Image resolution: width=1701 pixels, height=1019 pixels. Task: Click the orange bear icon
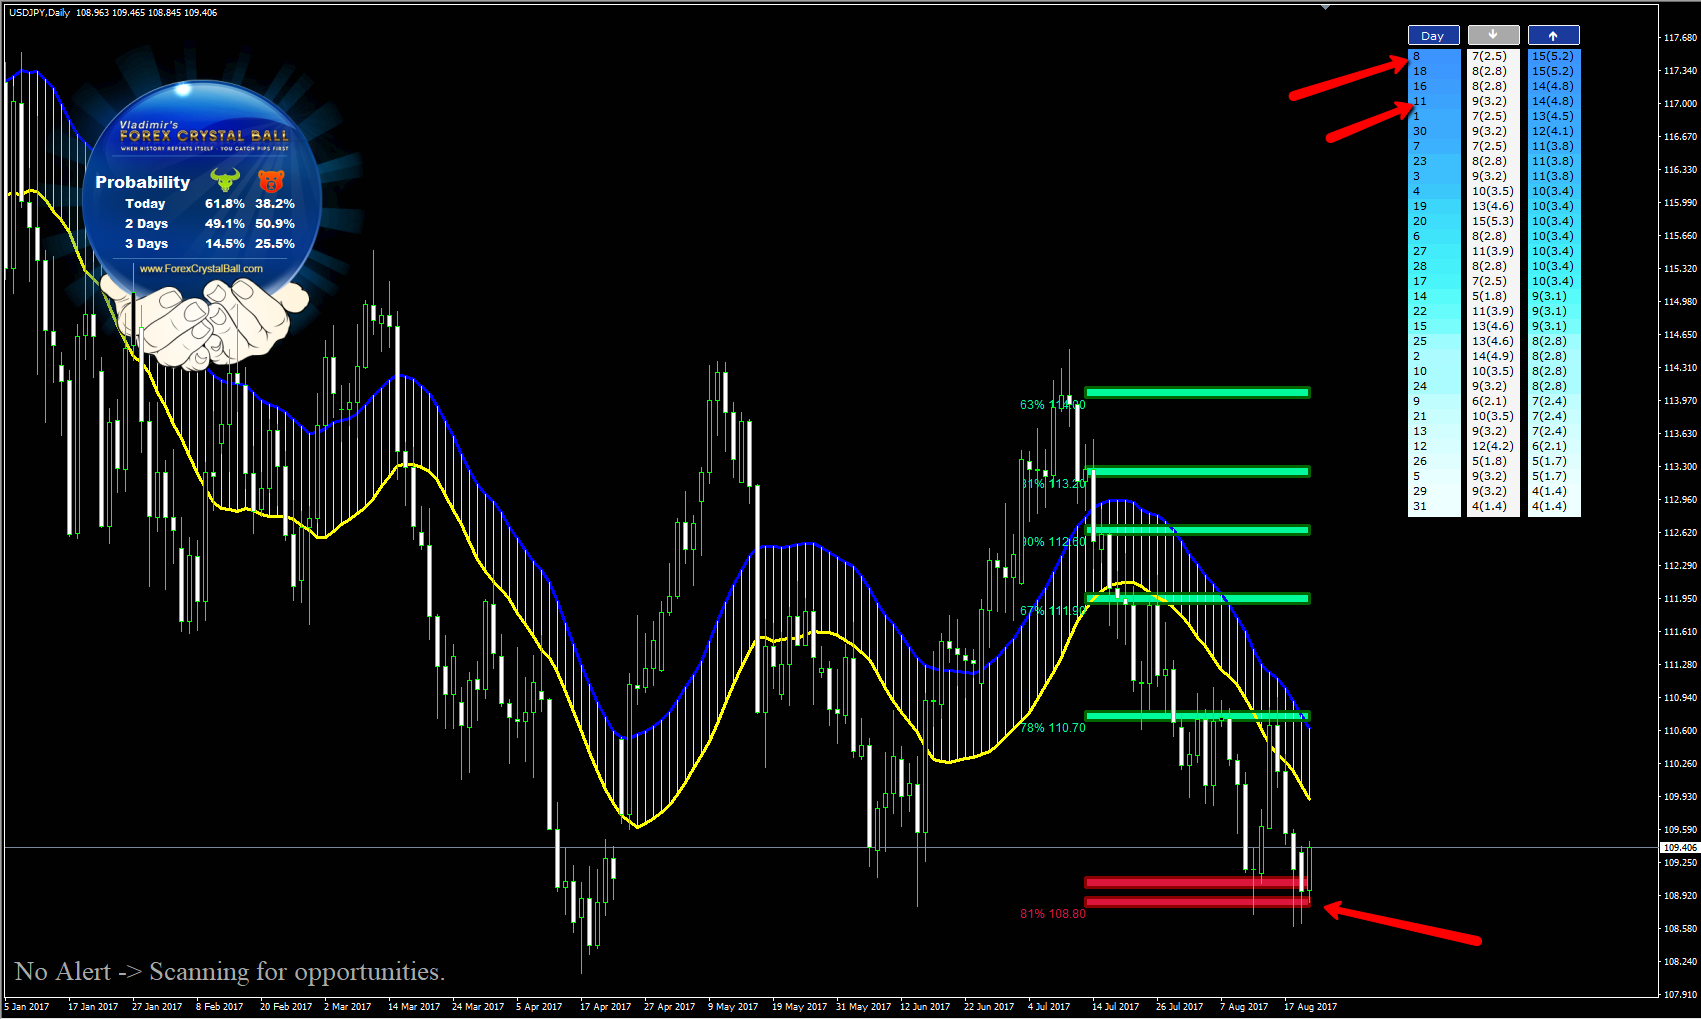pyautogui.click(x=271, y=181)
